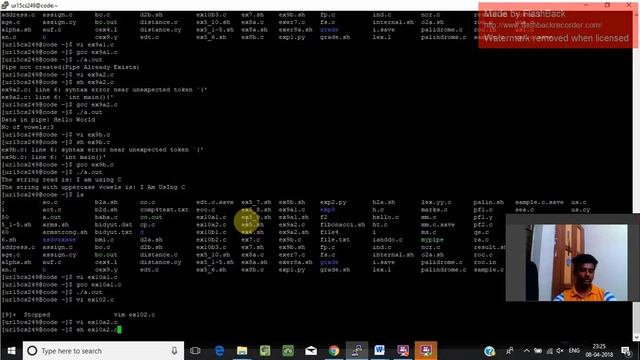640x360 pixels.
Task: Open File Explorer from the taskbar
Action: point(242,351)
